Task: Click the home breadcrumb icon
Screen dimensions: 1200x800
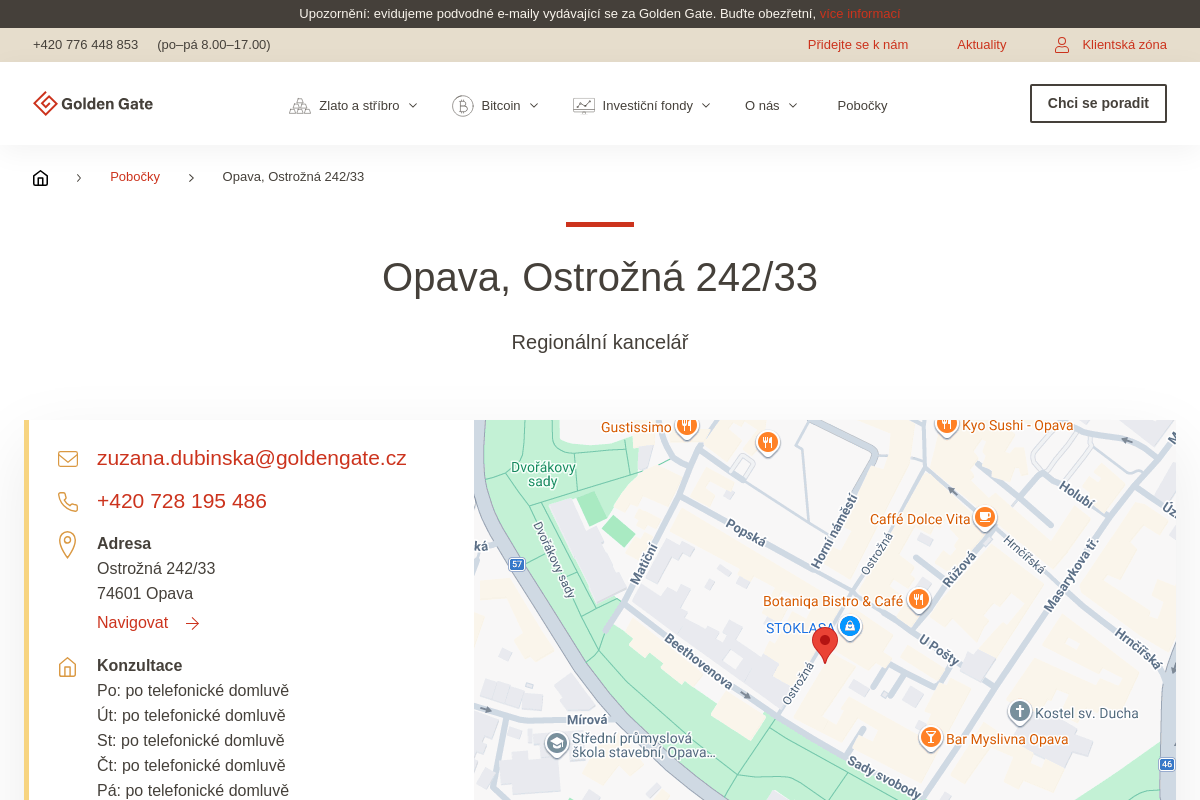Action: 40,178
